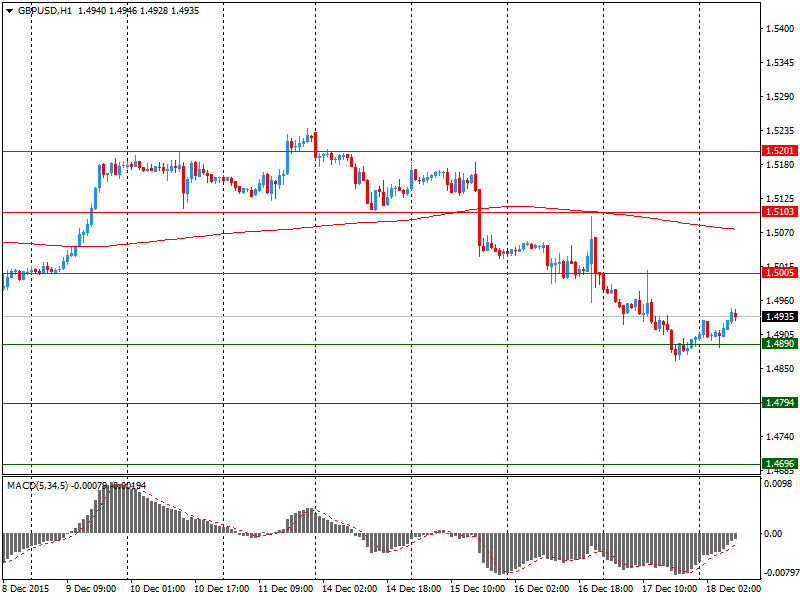Select the 1.5400 price scale value
This screenshot has height=600, width=800.
click(781, 29)
